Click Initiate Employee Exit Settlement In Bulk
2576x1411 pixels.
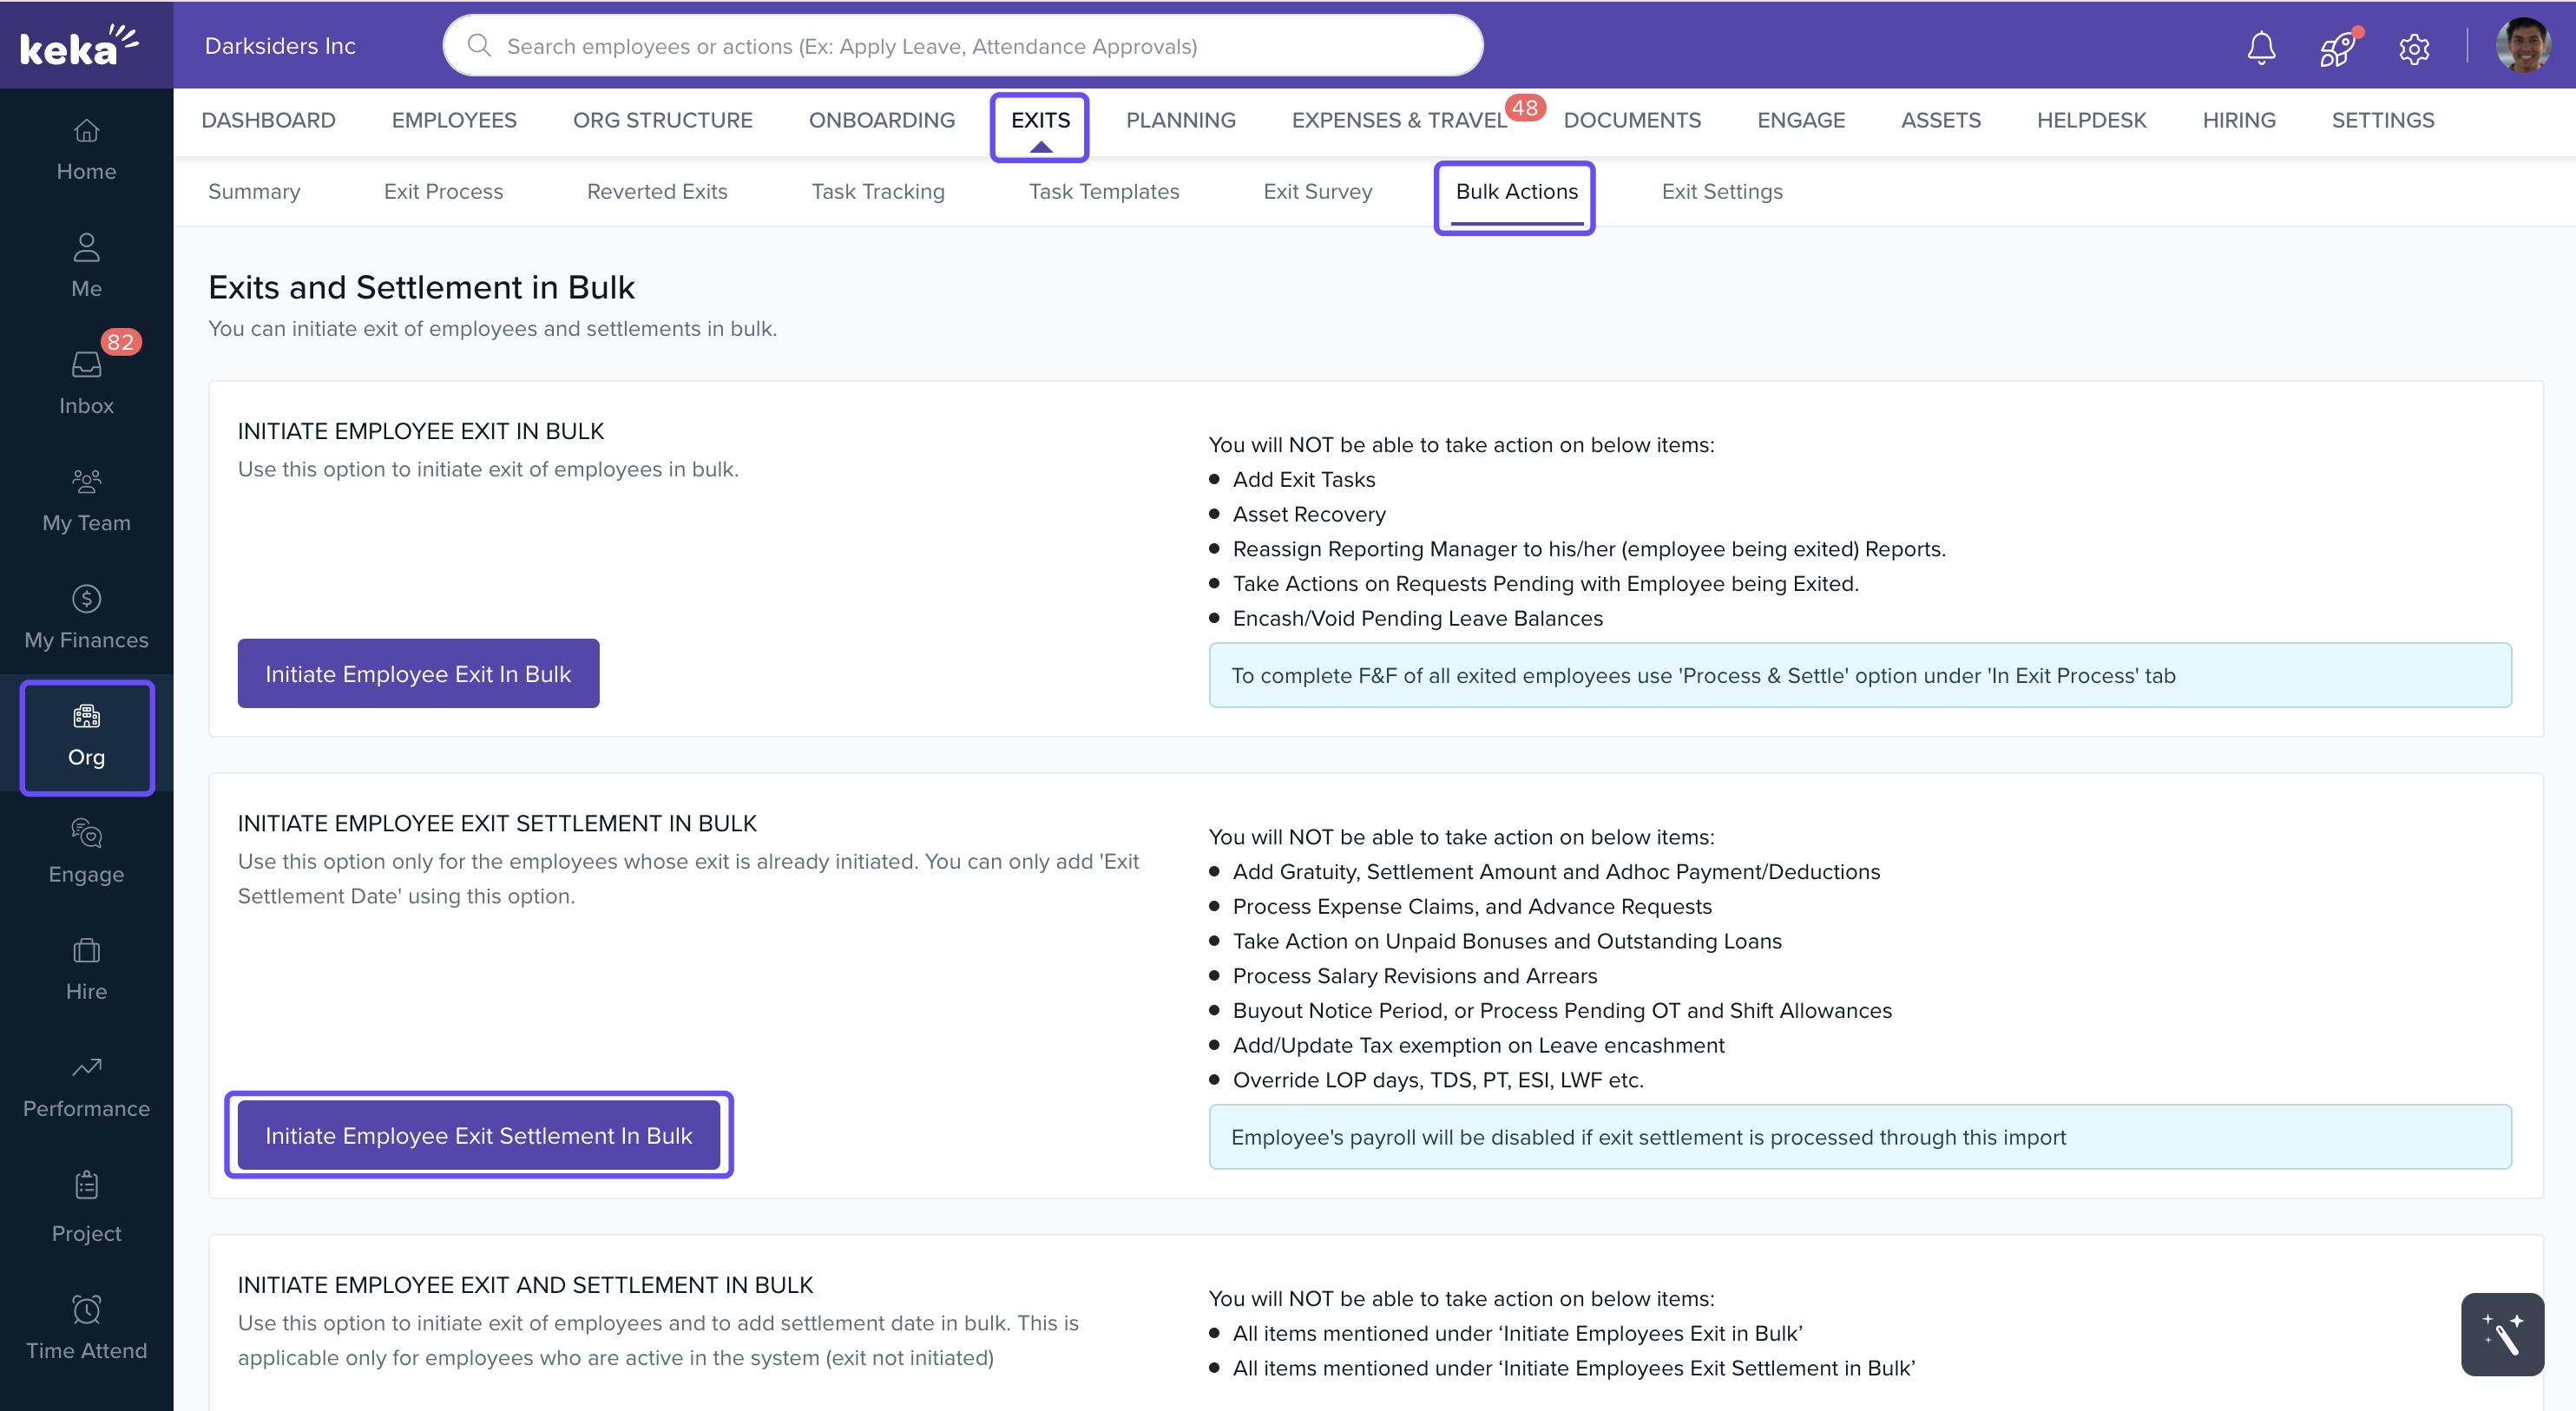(478, 1135)
